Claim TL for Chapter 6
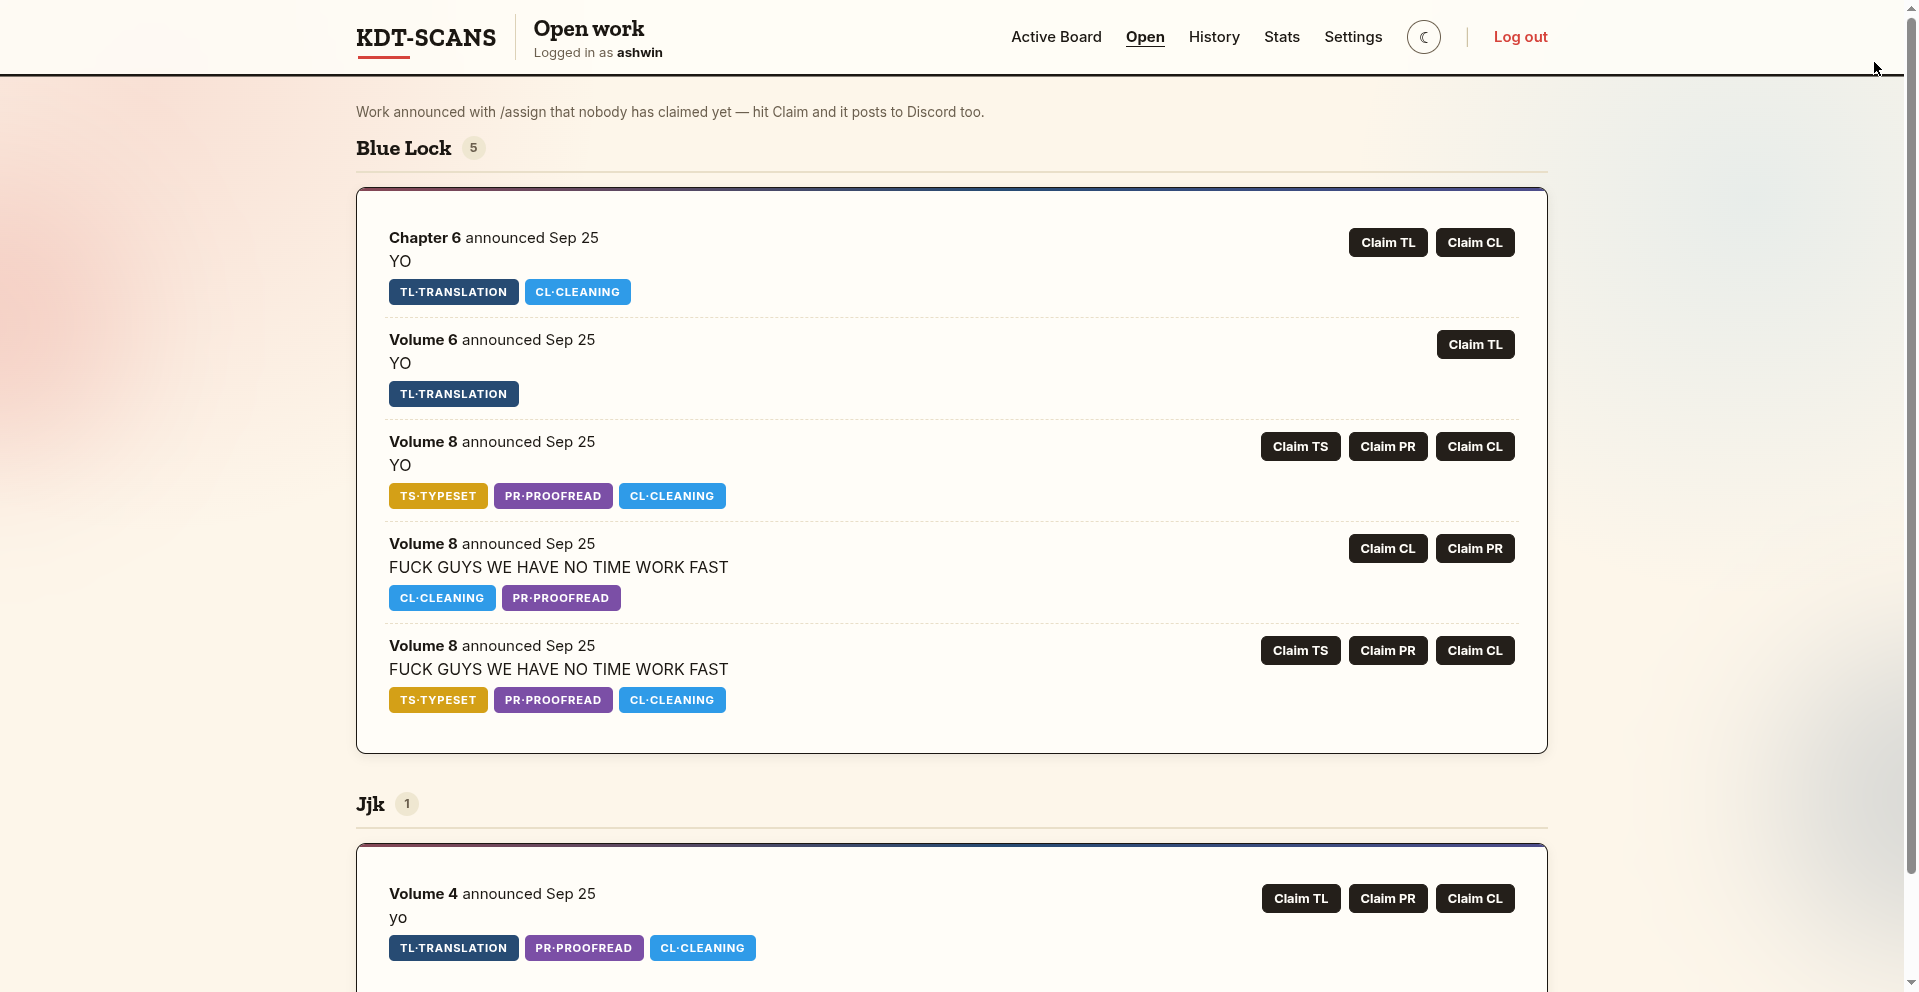The height and width of the screenshot is (992, 1919). [1388, 243]
